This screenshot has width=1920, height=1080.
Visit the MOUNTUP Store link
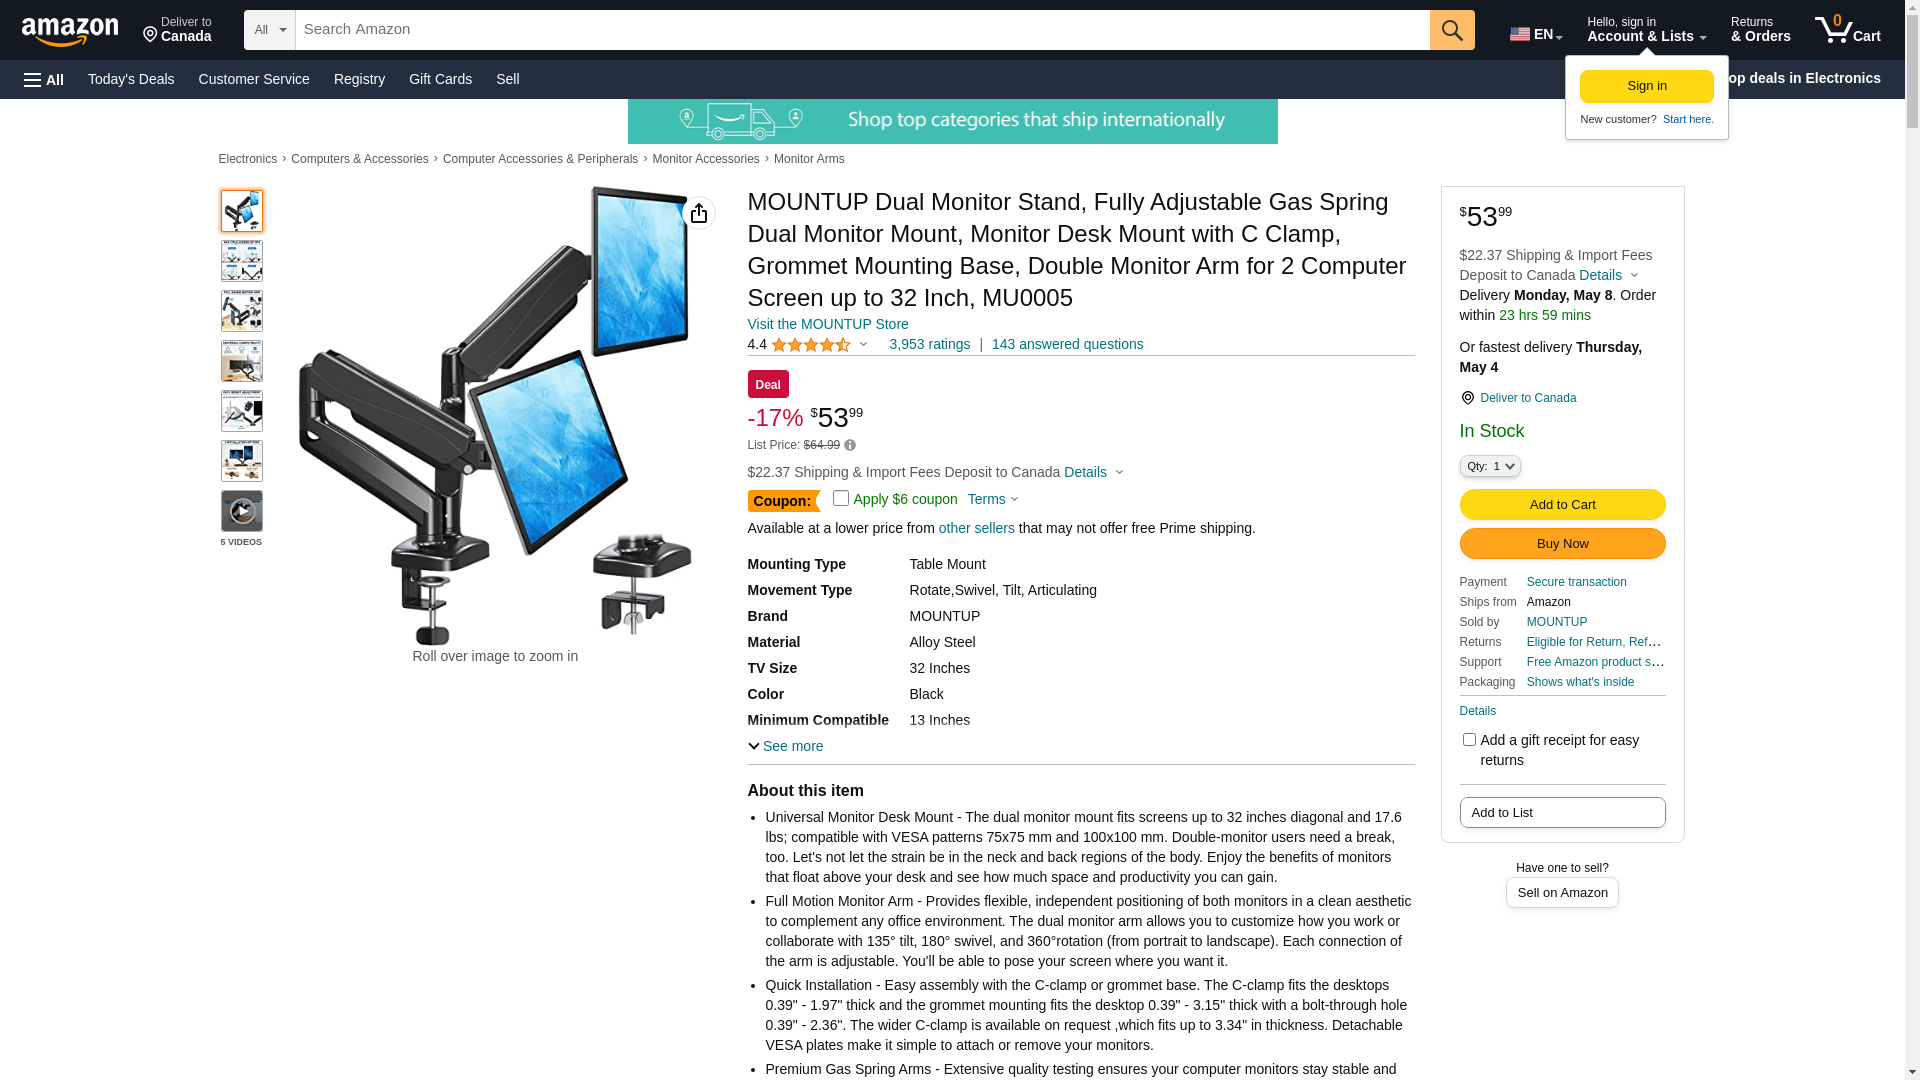(828, 324)
